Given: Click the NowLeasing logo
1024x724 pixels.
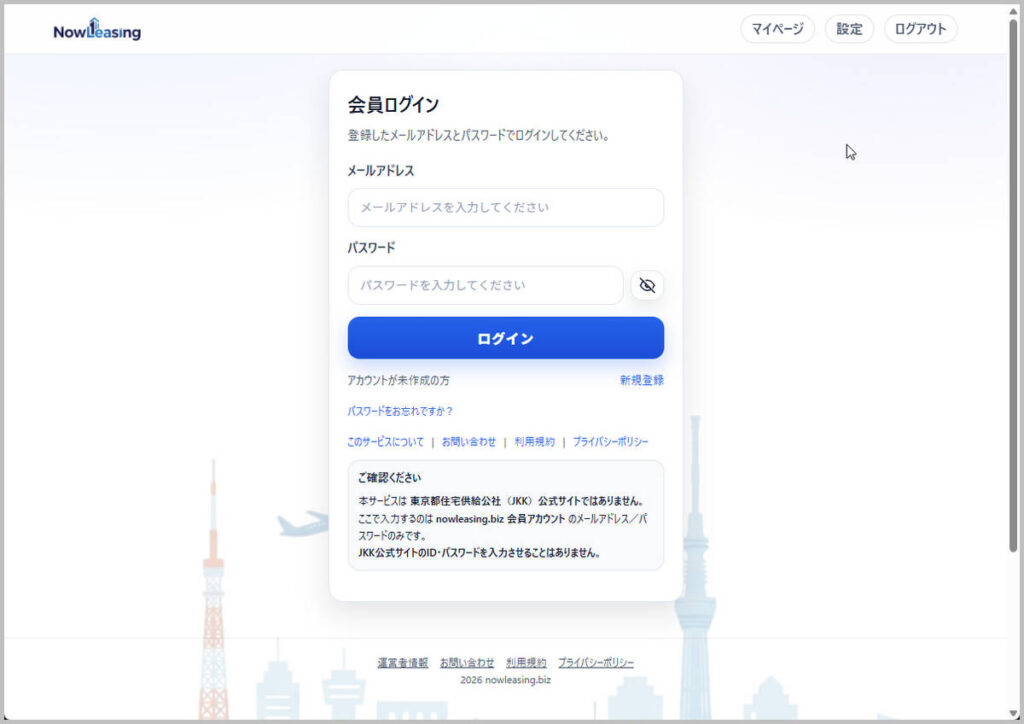Looking at the screenshot, I should (95, 31).
